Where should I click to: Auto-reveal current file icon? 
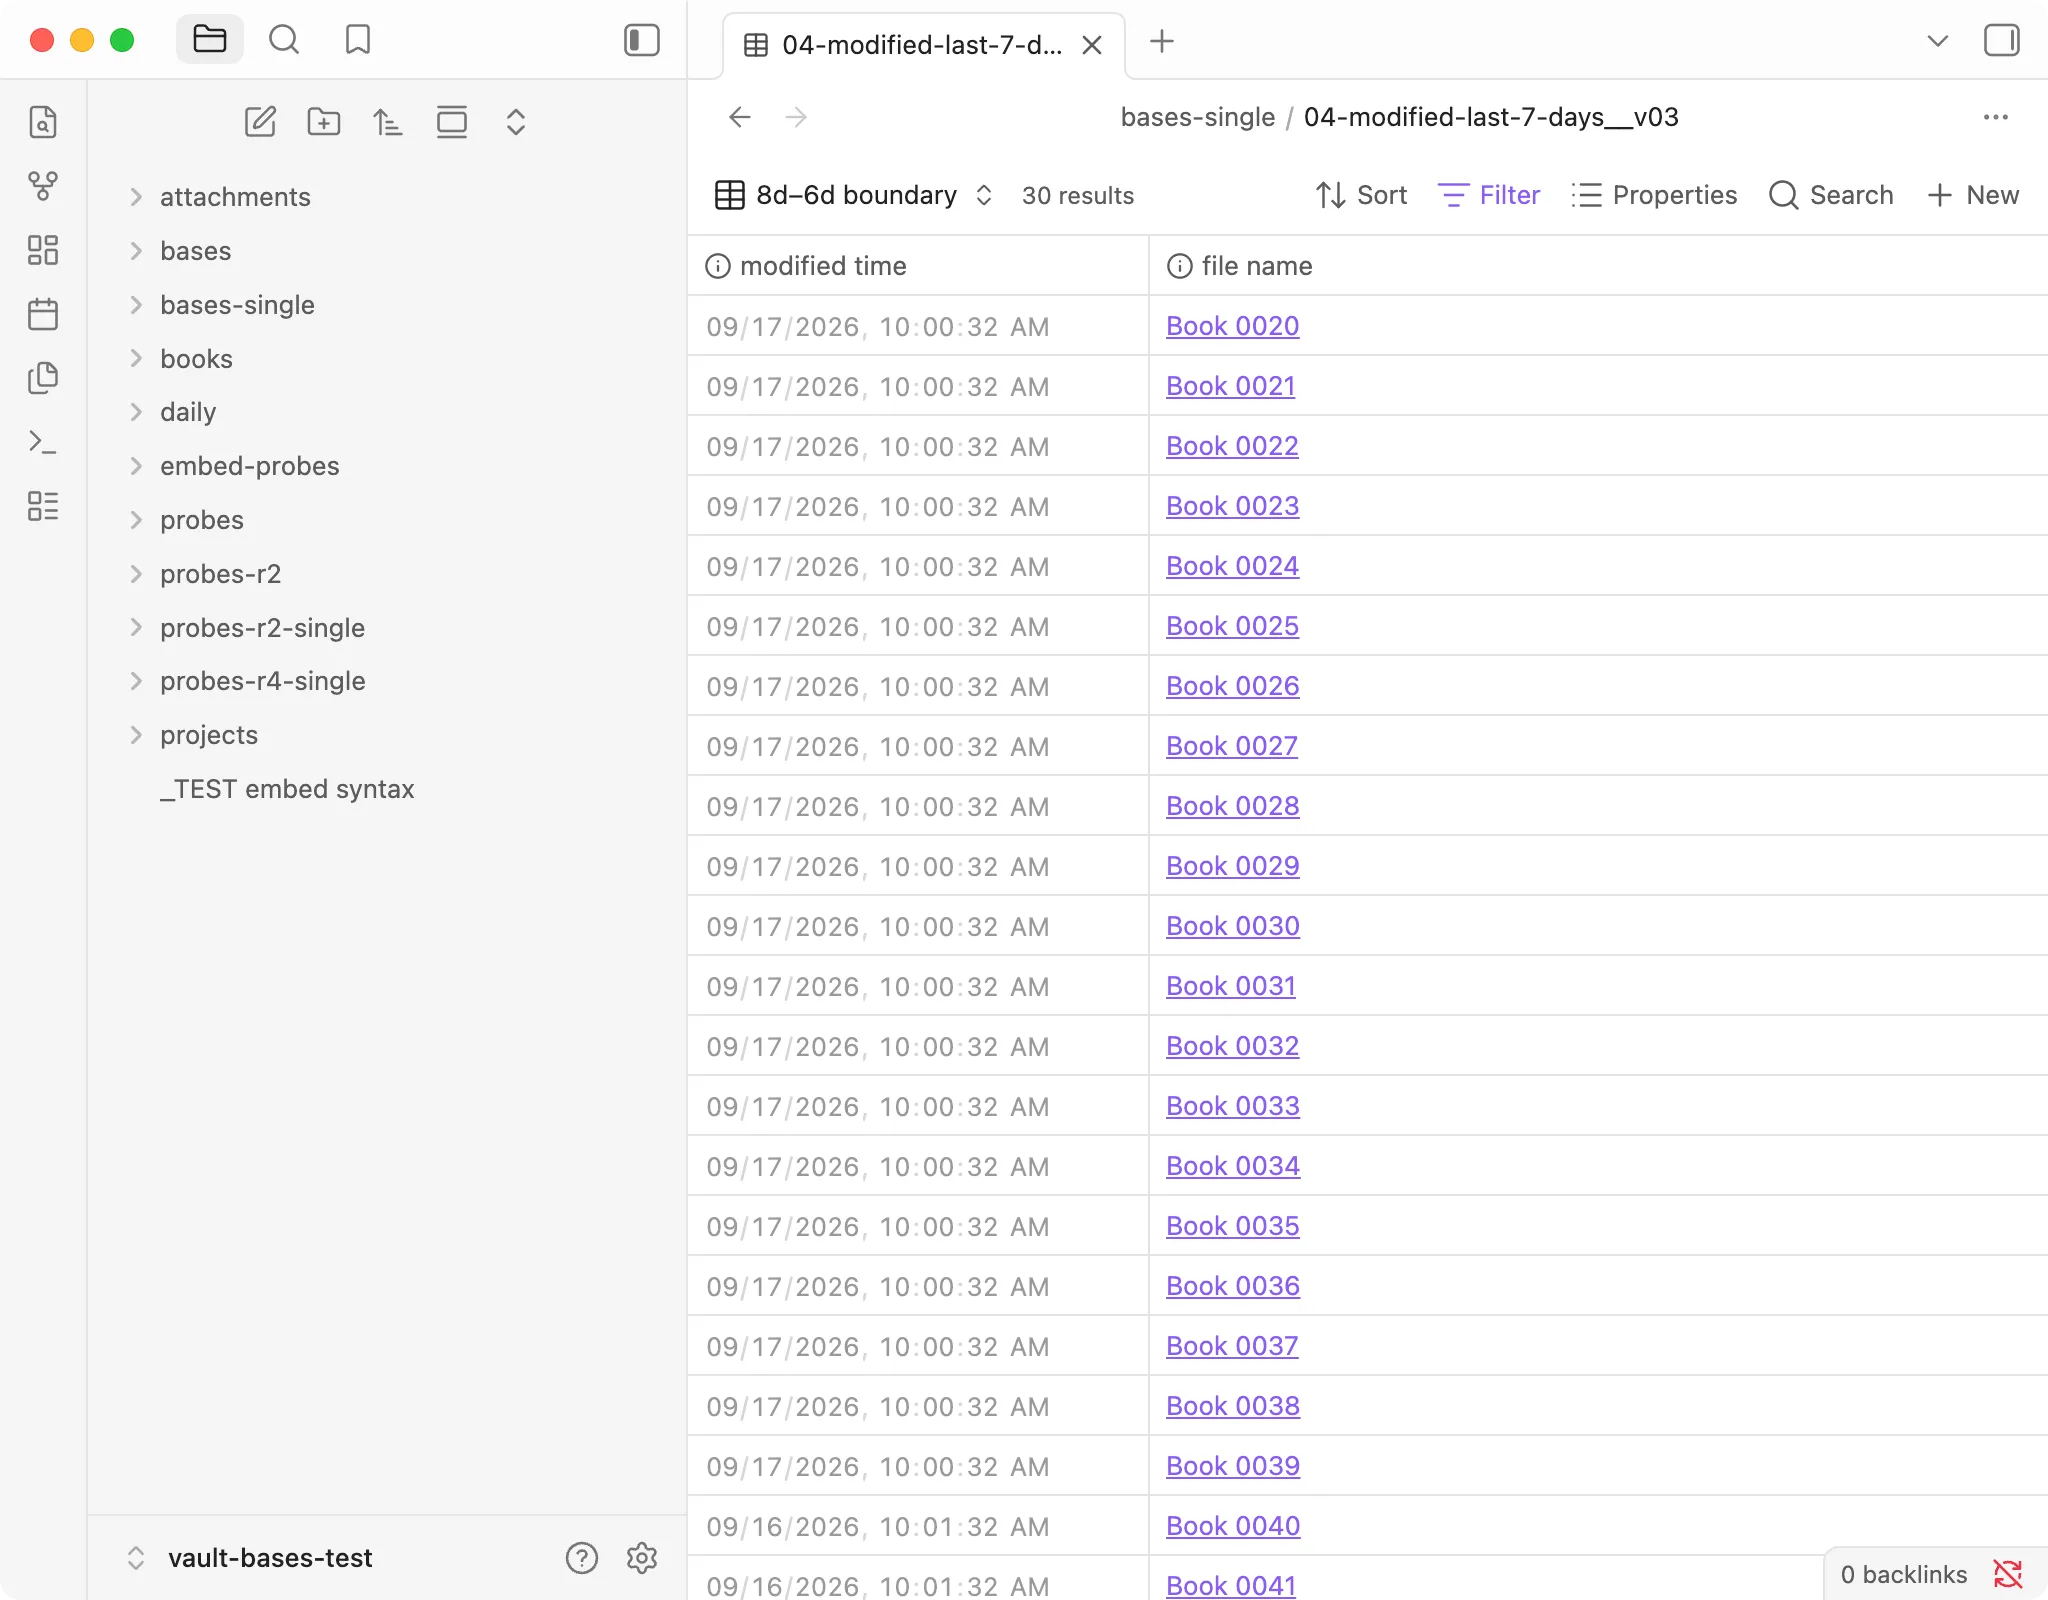tap(452, 122)
